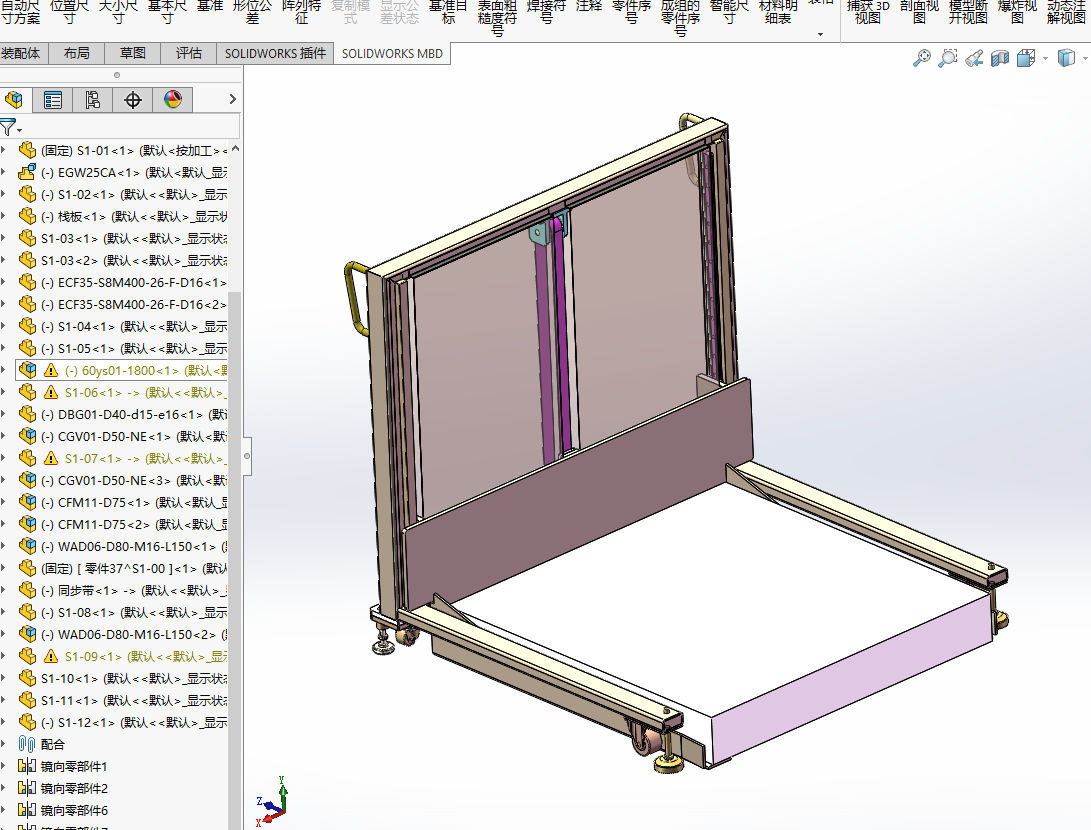Click the warning icon on S1-06<1>
Viewport: 1091px width, 830px height.
pos(51,392)
